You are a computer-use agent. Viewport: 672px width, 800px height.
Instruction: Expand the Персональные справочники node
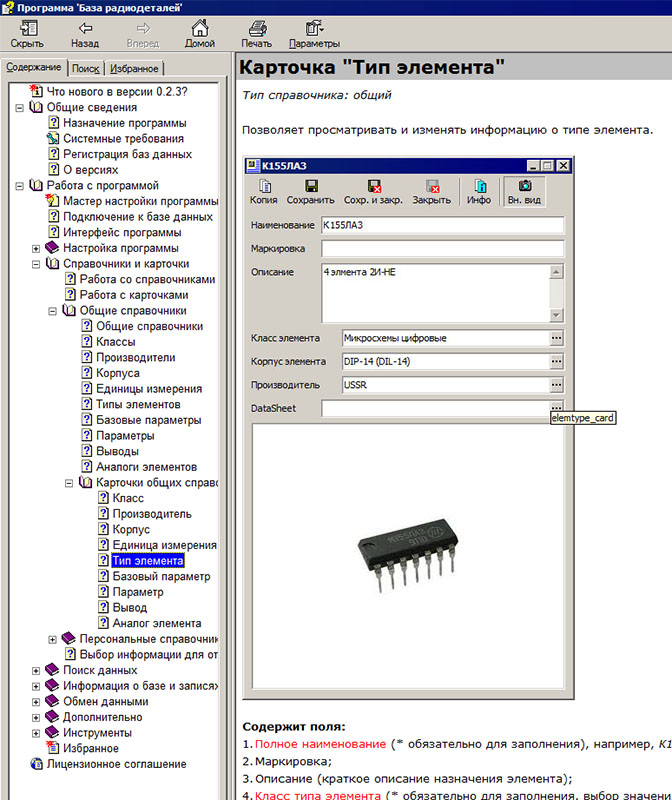pyautogui.click(x=52, y=639)
